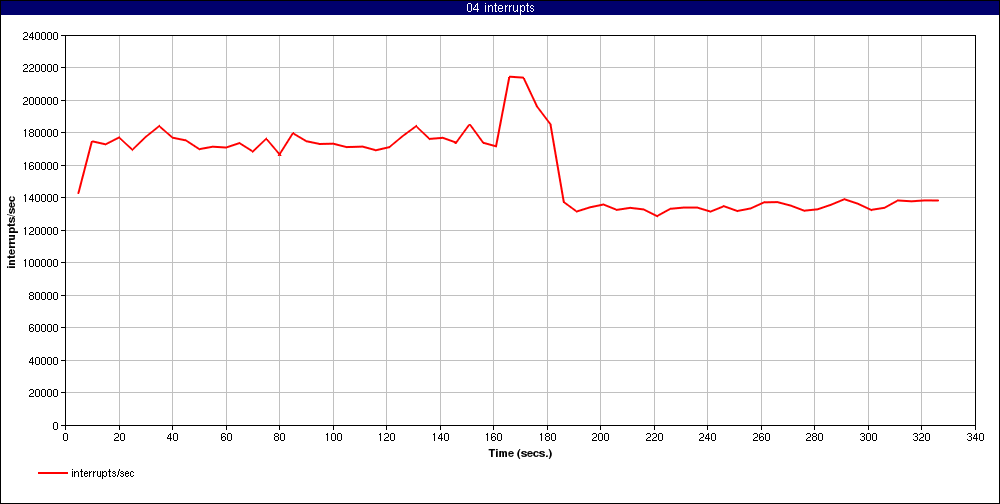Click the peak data point near 214000
This screenshot has height=504, width=1000.
pyautogui.click(x=510, y=77)
